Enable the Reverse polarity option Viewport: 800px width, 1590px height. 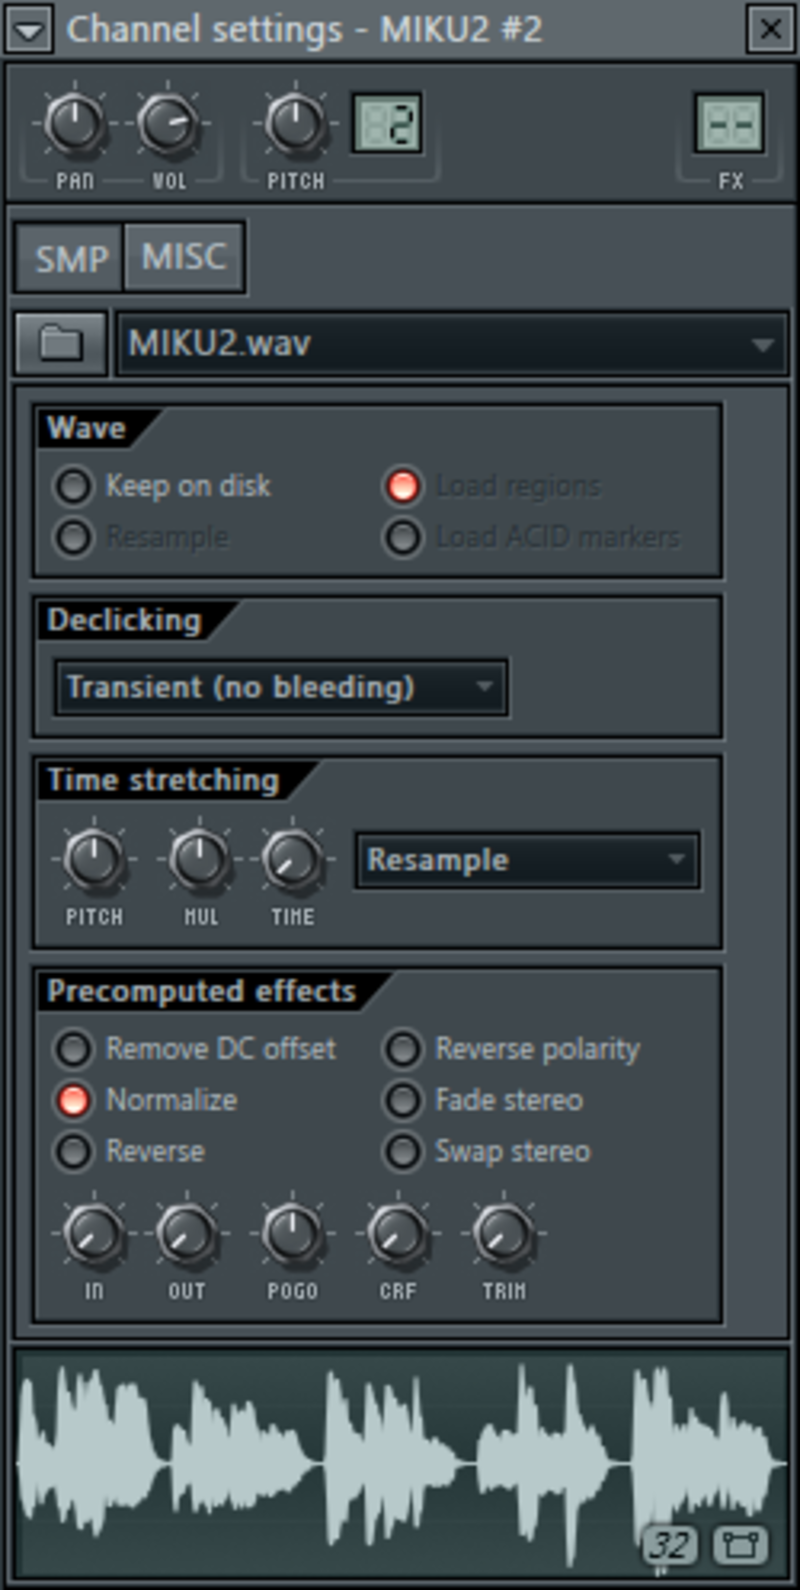click(514, 1049)
